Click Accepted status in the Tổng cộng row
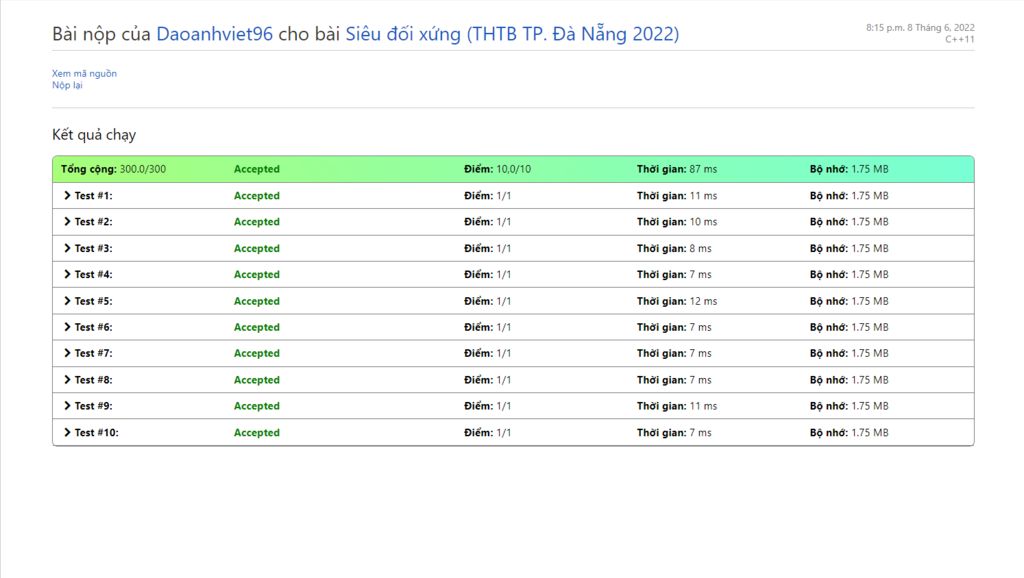1024x578 pixels. [x=257, y=169]
